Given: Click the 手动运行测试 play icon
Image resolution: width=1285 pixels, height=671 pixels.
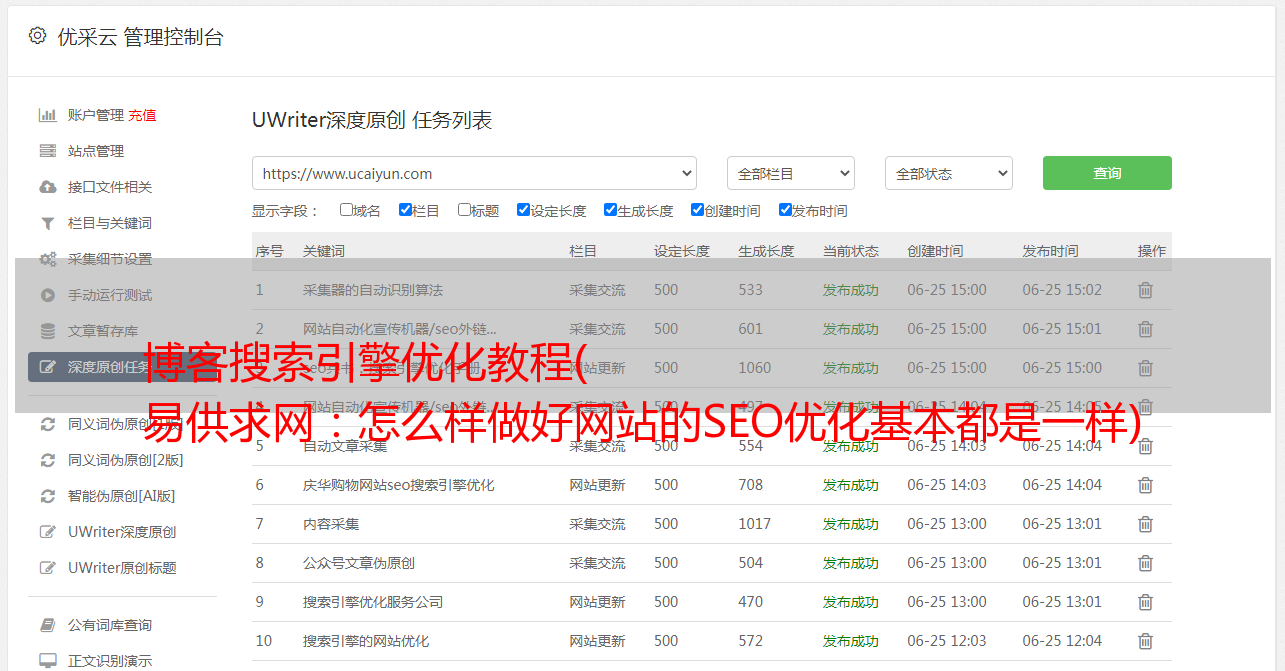Looking at the screenshot, I should pyautogui.click(x=47, y=295).
